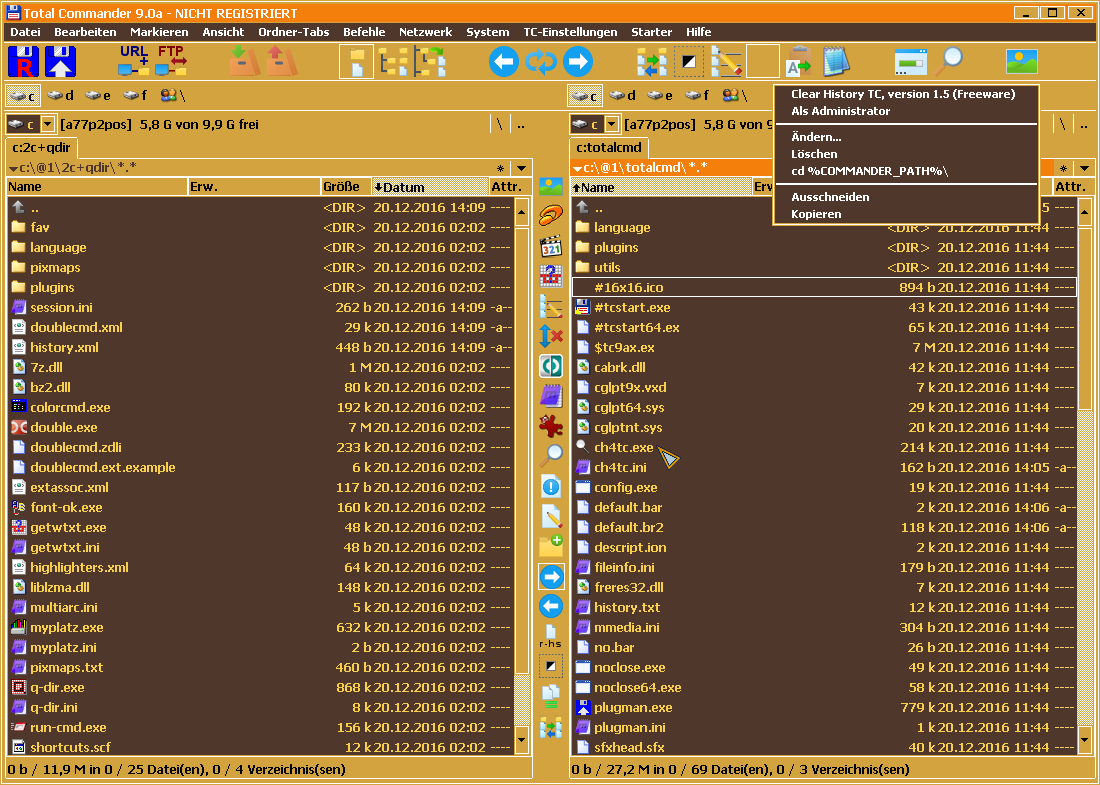Launch the orange paperclip tool in middle bar
1100x785 pixels.
pyautogui.click(x=551, y=215)
